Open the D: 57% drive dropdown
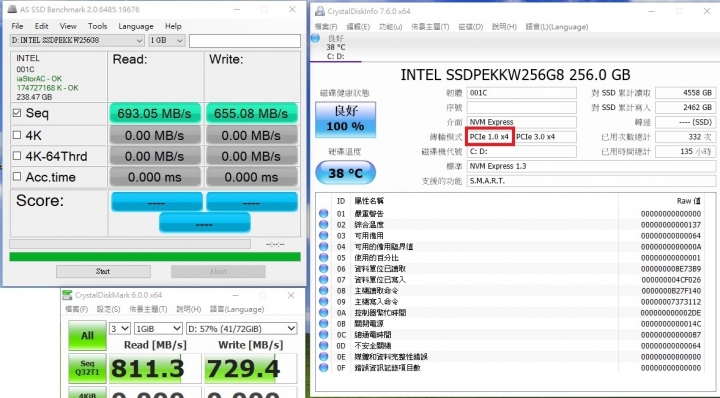720x398 pixels. (241, 329)
